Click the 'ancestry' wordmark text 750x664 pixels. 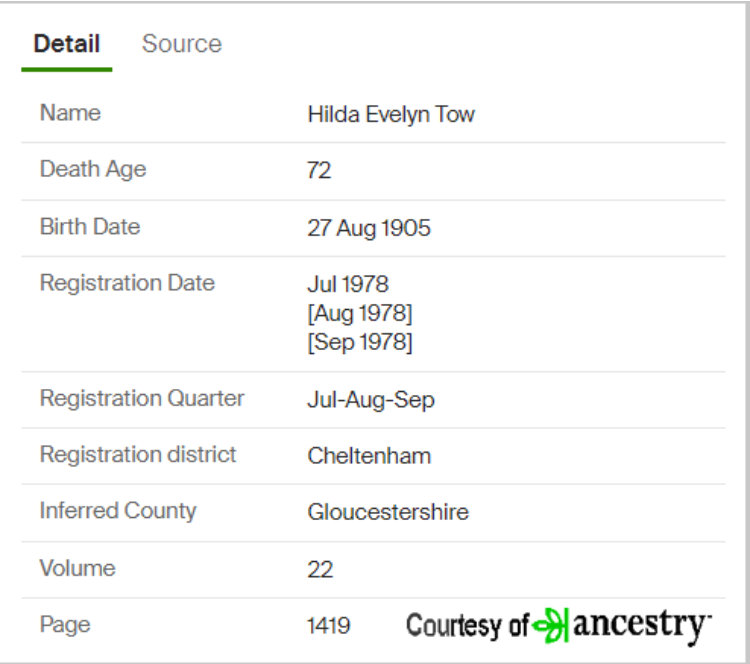pos(640,626)
